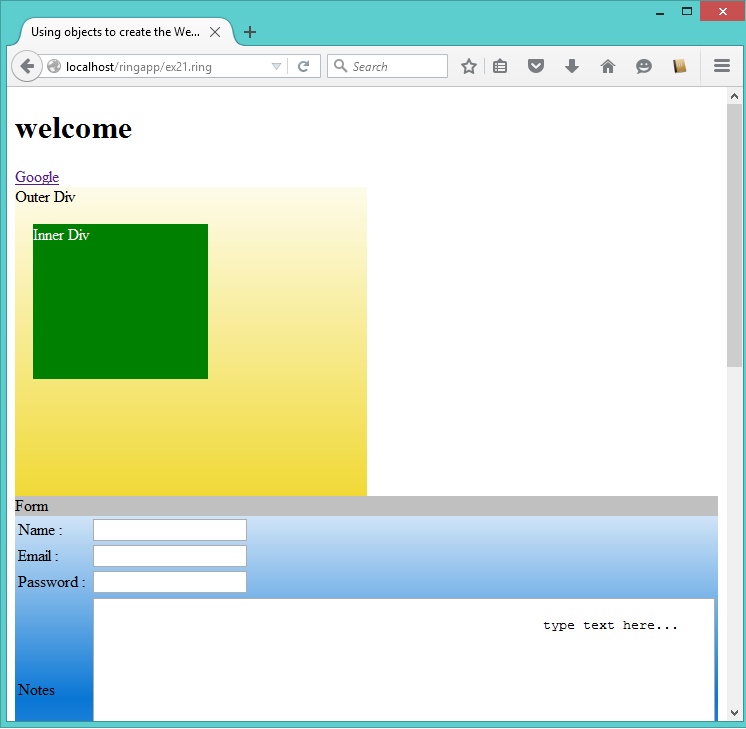Viewport: 746px width, 729px height.
Task: Click the smiley face Hello icon
Action: coord(643,67)
